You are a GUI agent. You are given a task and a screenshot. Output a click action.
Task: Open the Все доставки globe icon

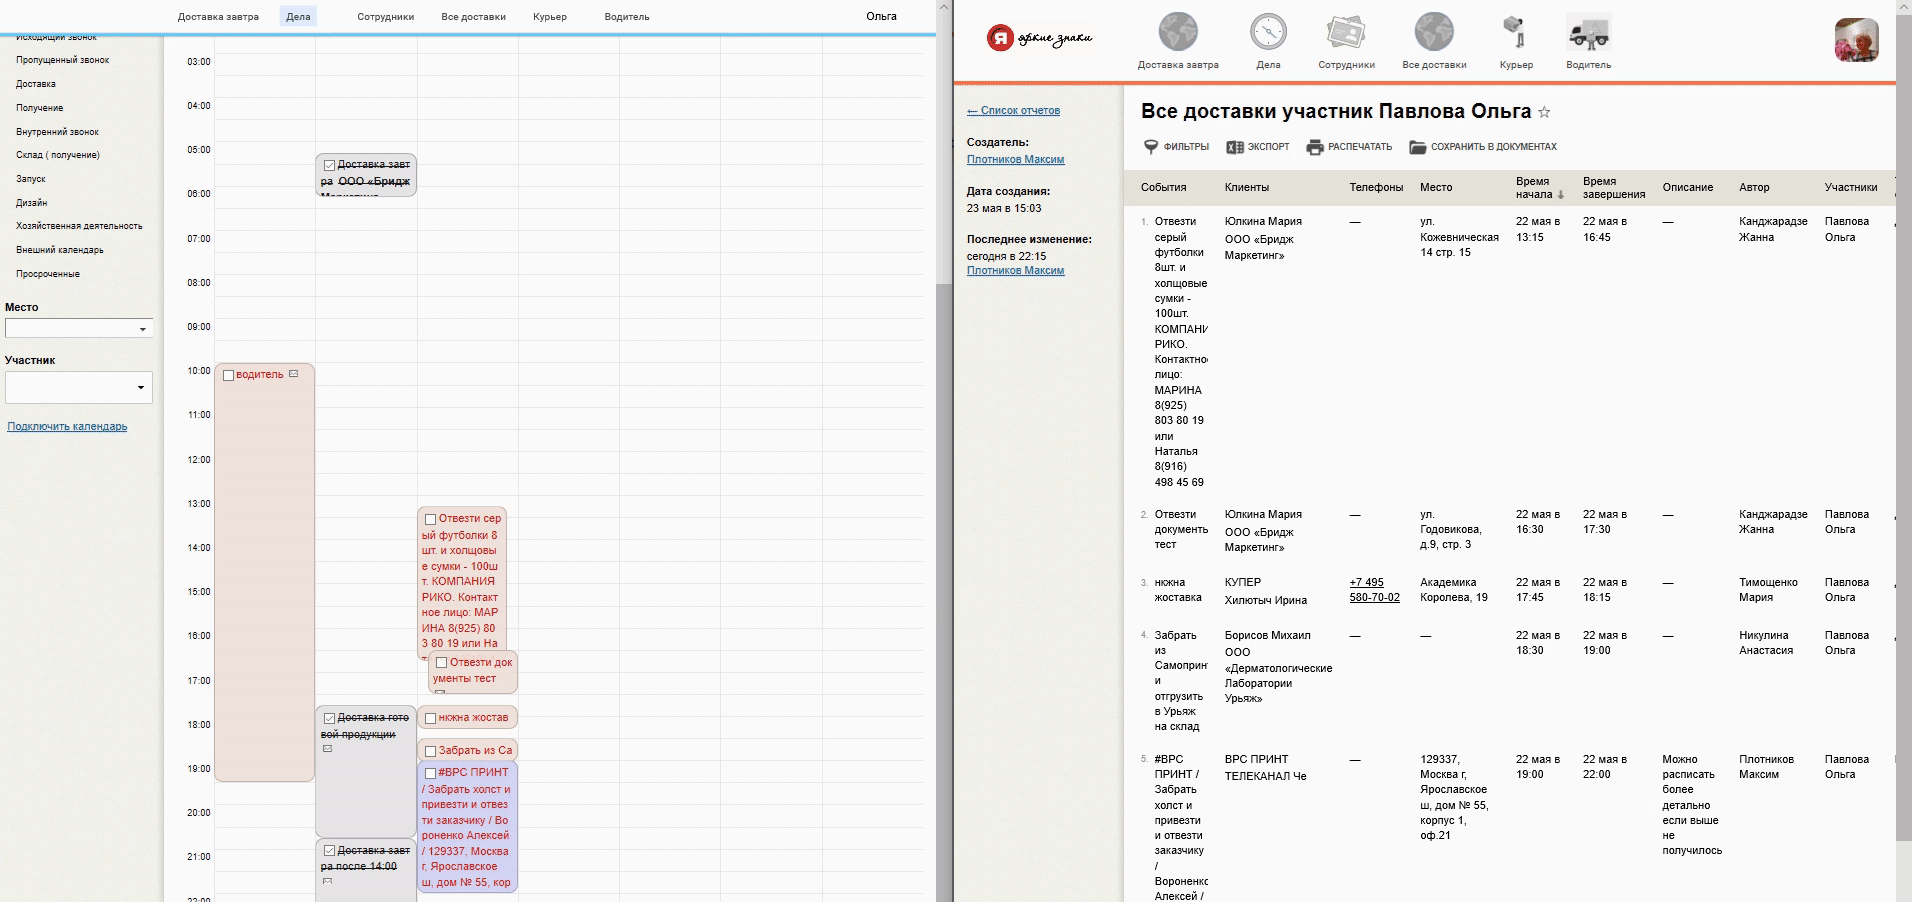pyautogui.click(x=1433, y=32)
